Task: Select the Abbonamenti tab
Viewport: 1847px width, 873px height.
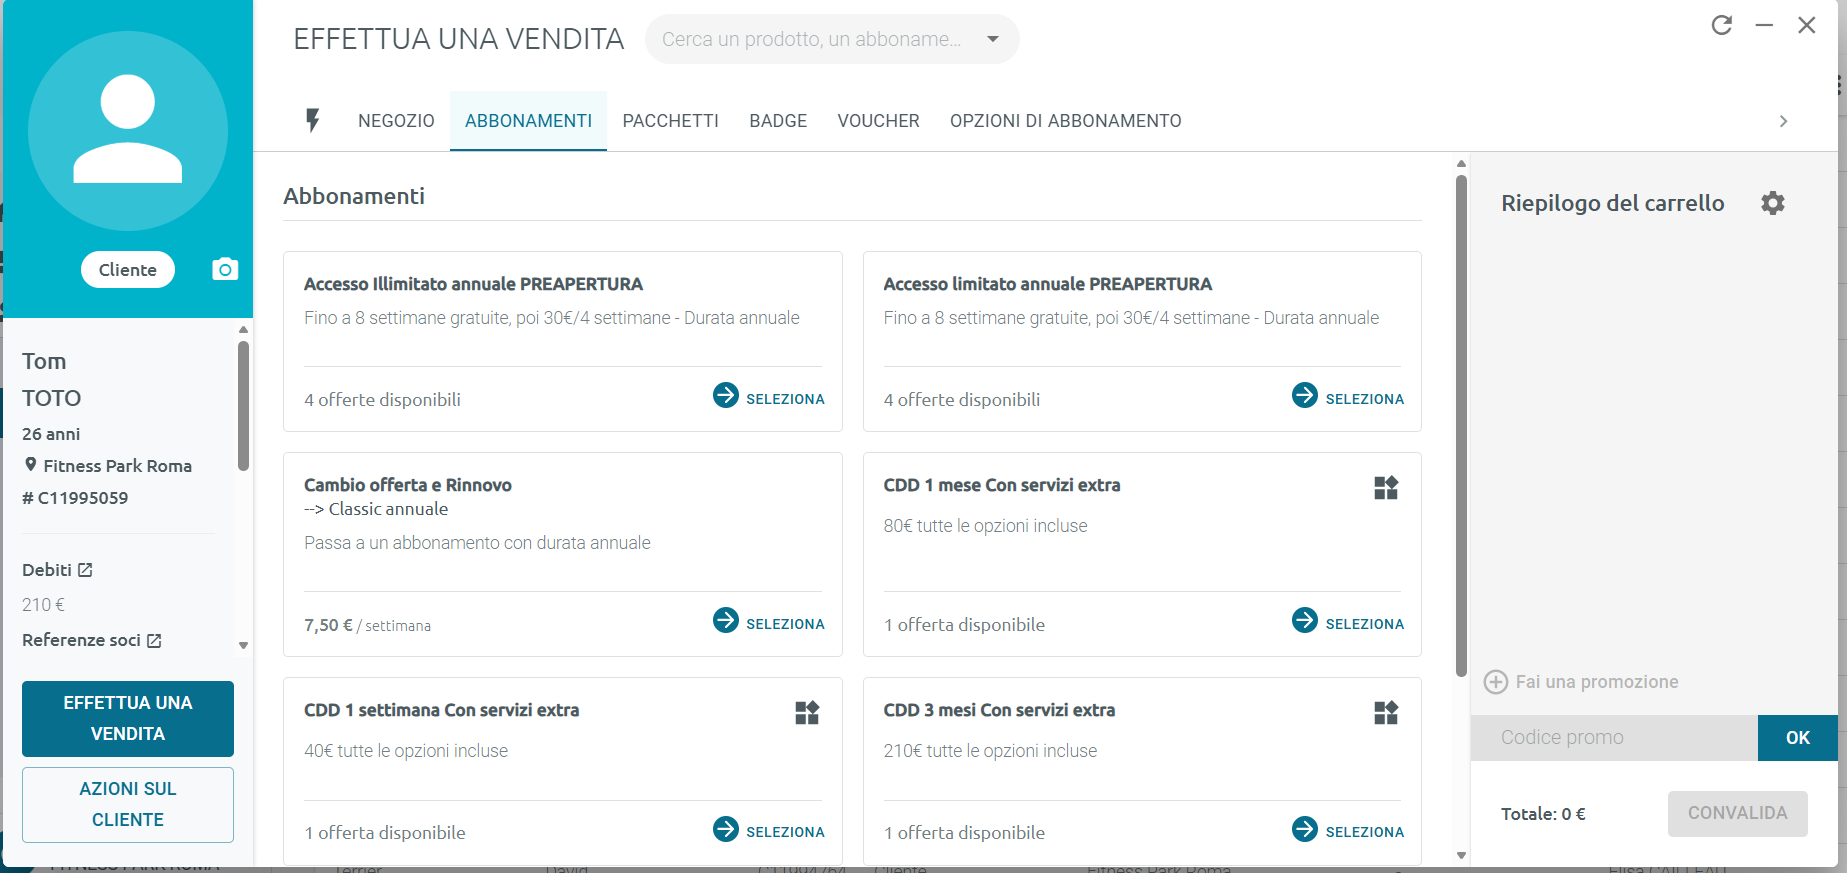Action: click(528, 121)
